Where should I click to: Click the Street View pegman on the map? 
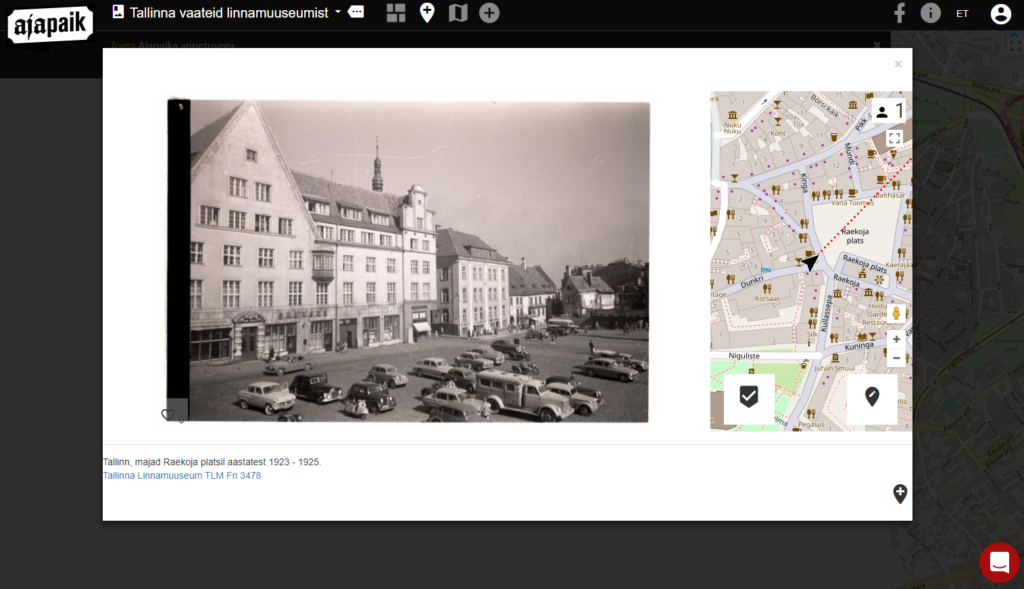896,313
